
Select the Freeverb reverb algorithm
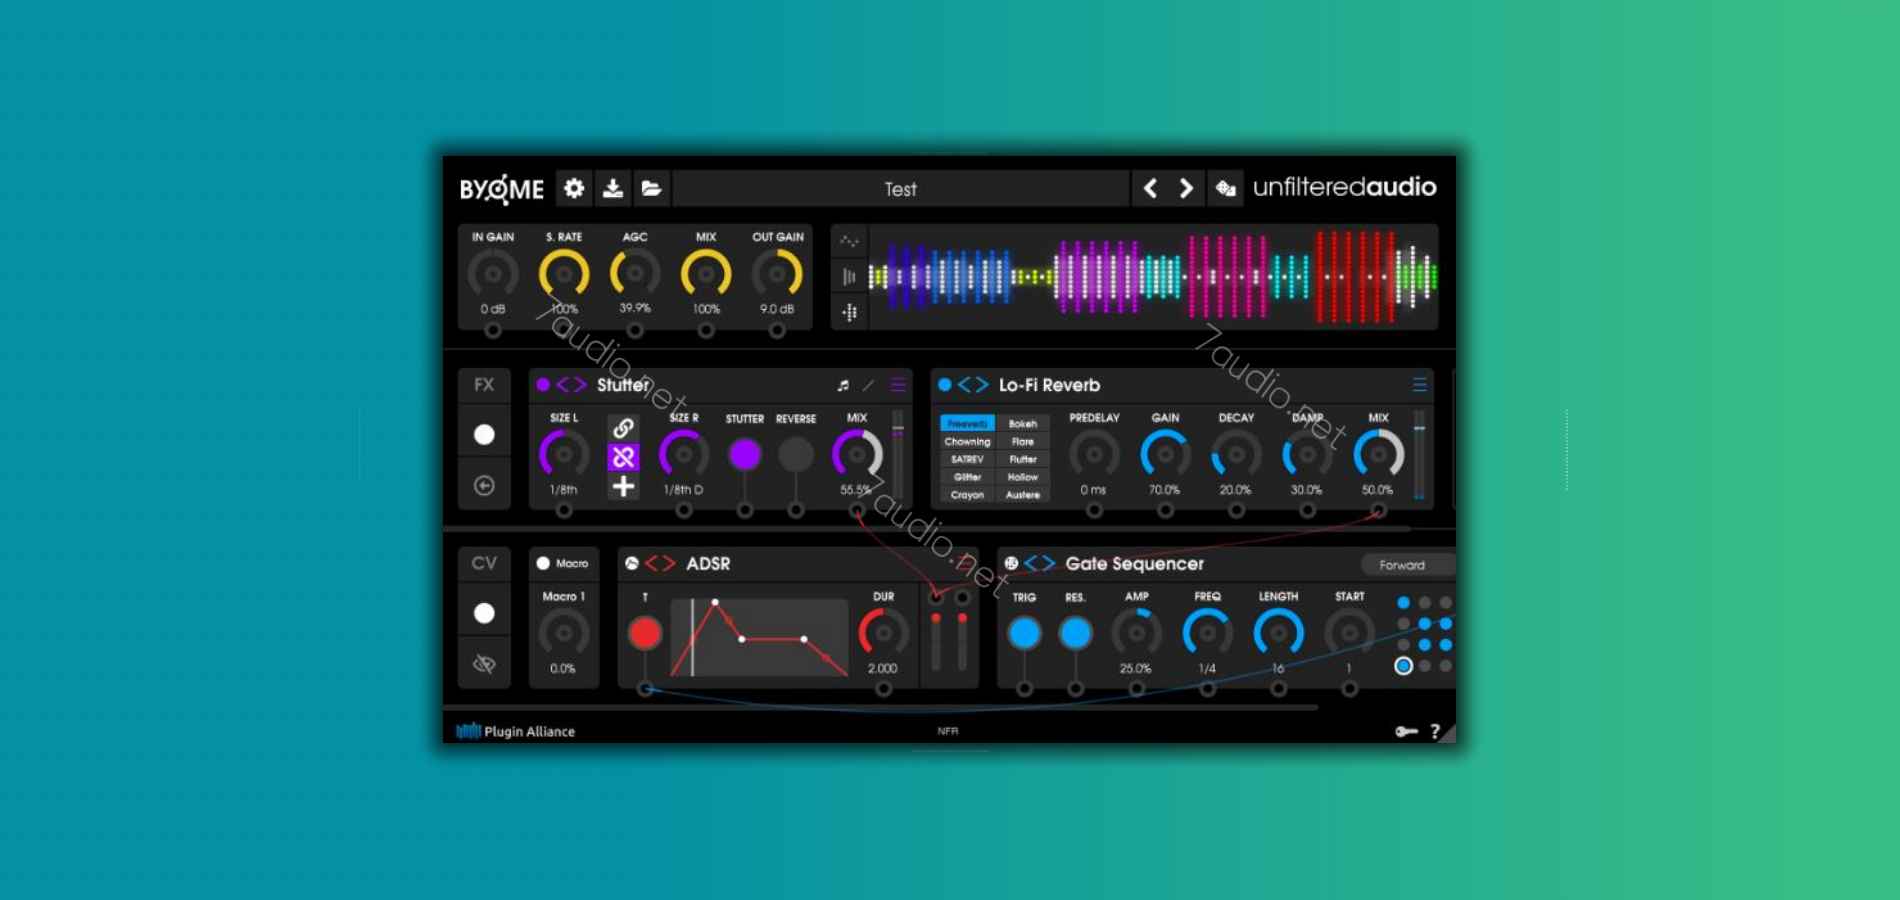point(967,424)
